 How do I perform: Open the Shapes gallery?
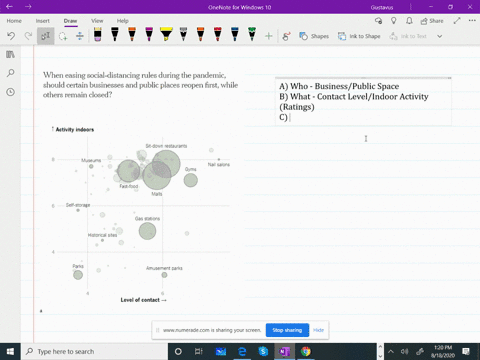coord(314,36)
